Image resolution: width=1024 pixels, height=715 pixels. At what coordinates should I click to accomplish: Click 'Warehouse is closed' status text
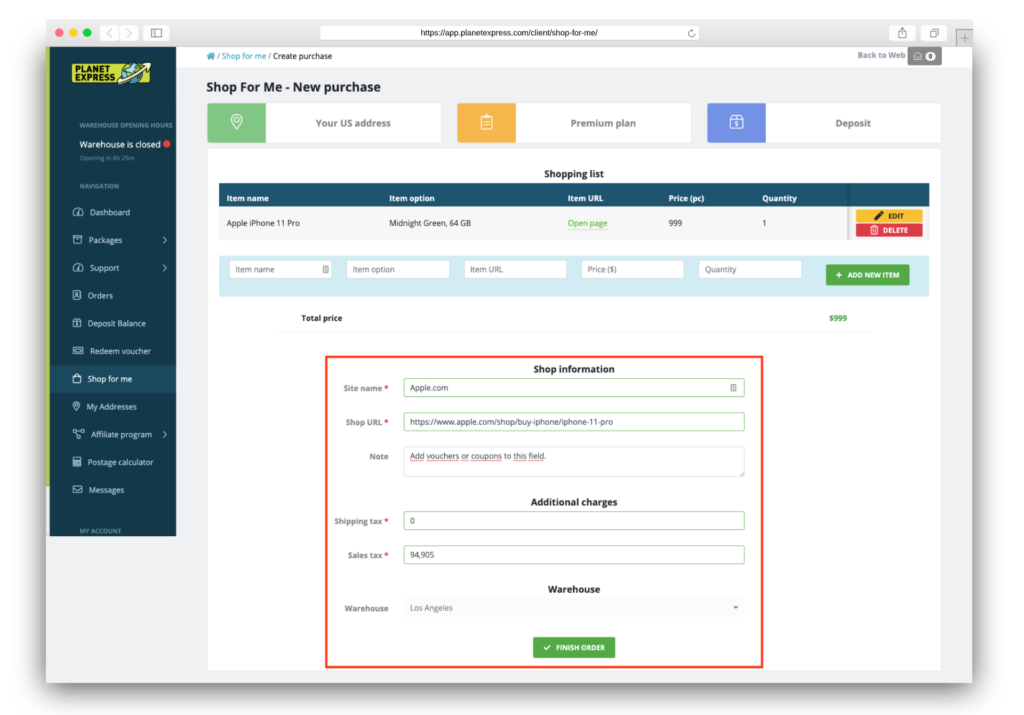120,144
